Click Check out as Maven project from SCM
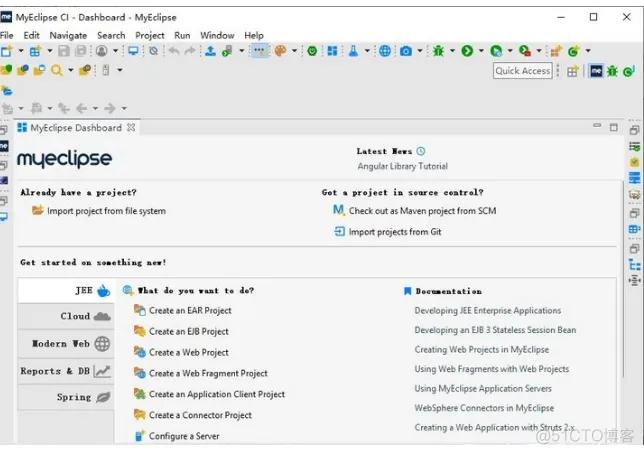This screenshot has width=644, height=454. tap(422, 211)
